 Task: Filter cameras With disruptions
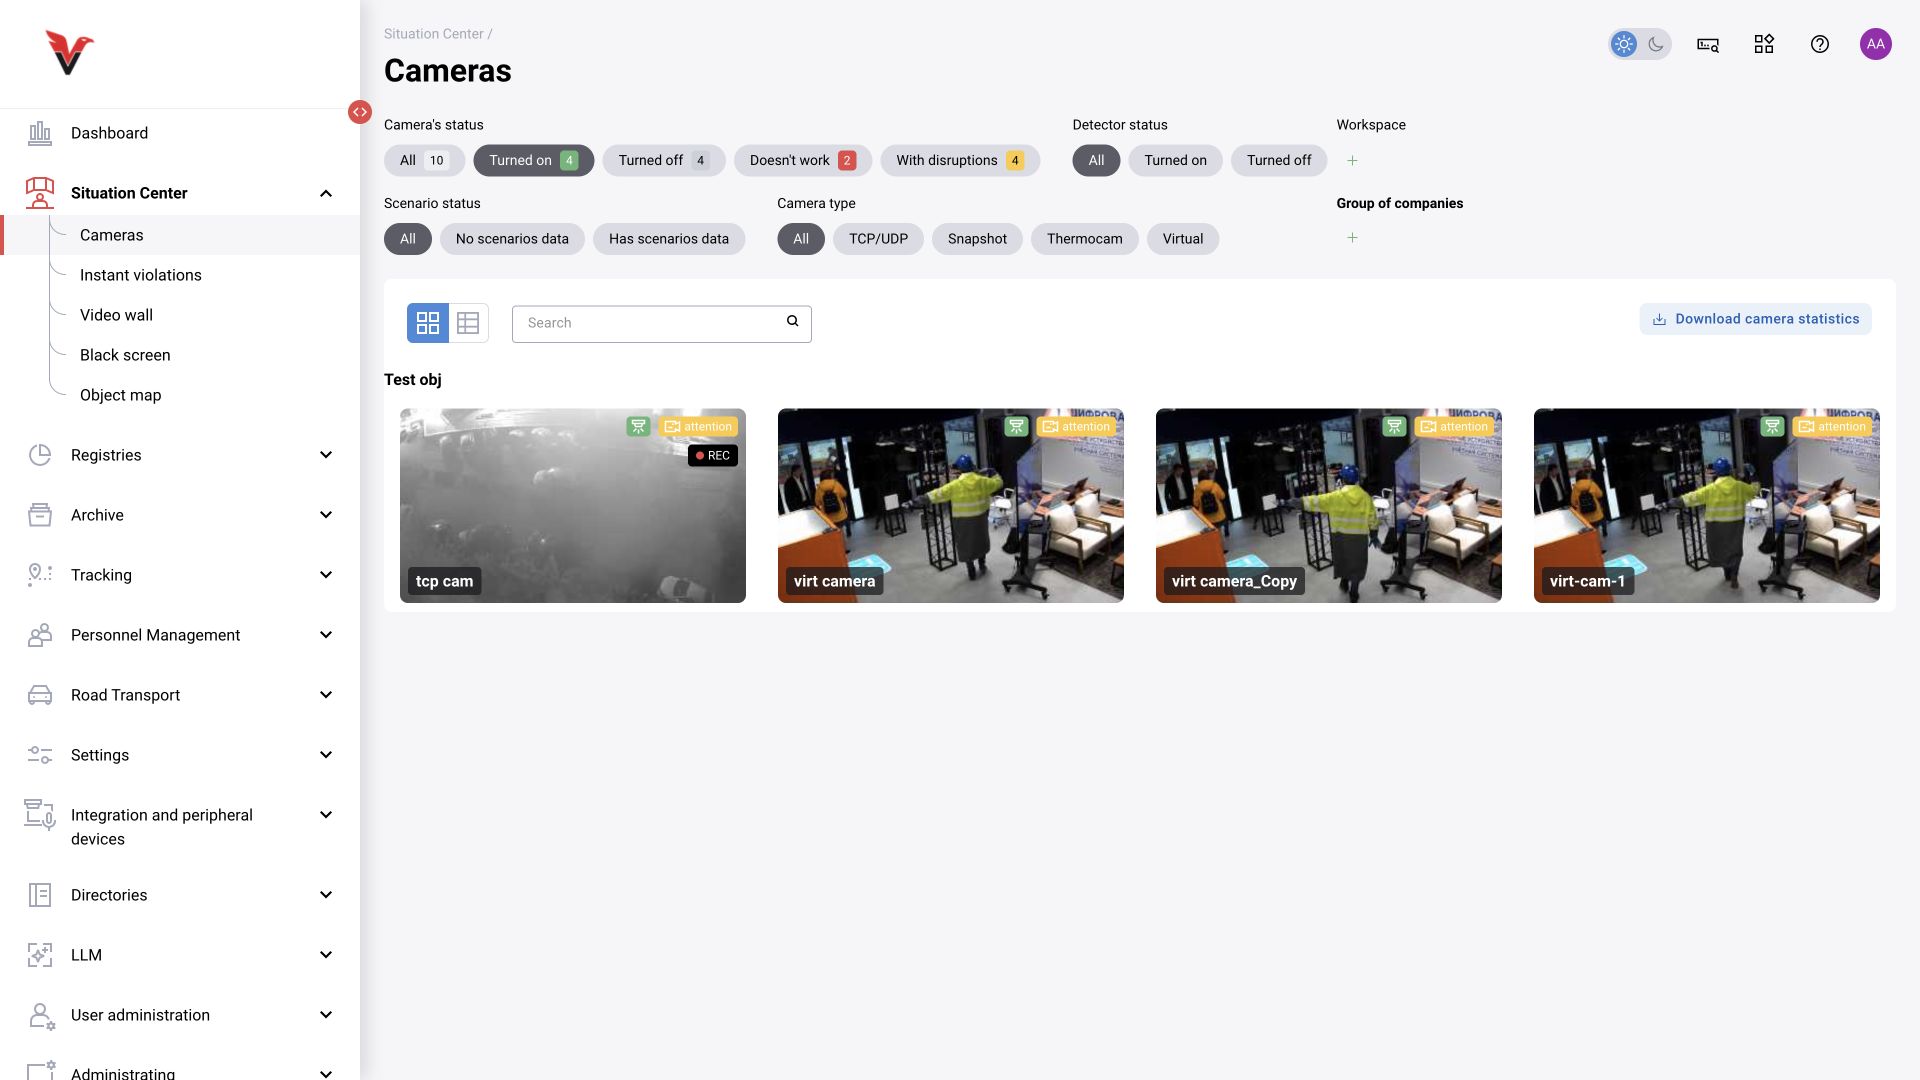tap(960, 160)
